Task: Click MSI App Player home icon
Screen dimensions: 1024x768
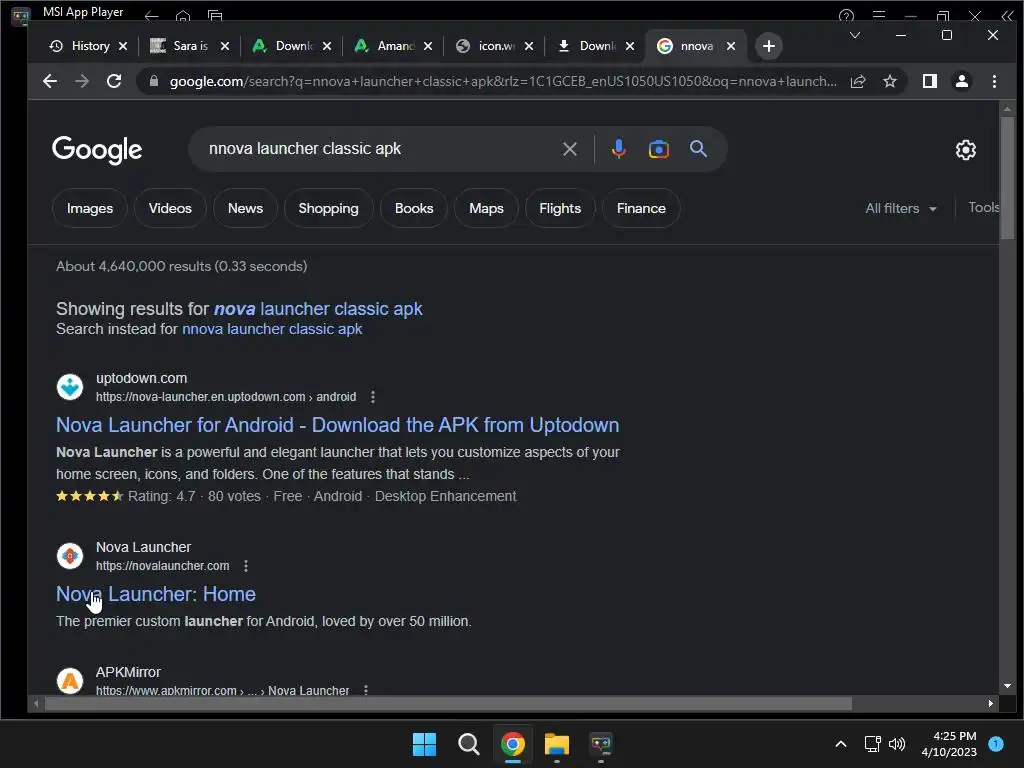Action: click(x=183, y=16)
